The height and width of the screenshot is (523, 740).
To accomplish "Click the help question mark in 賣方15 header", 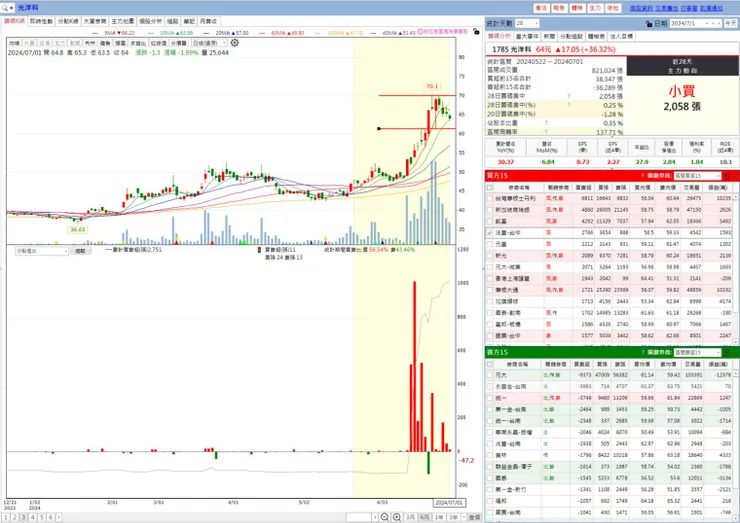I will 642,353.
